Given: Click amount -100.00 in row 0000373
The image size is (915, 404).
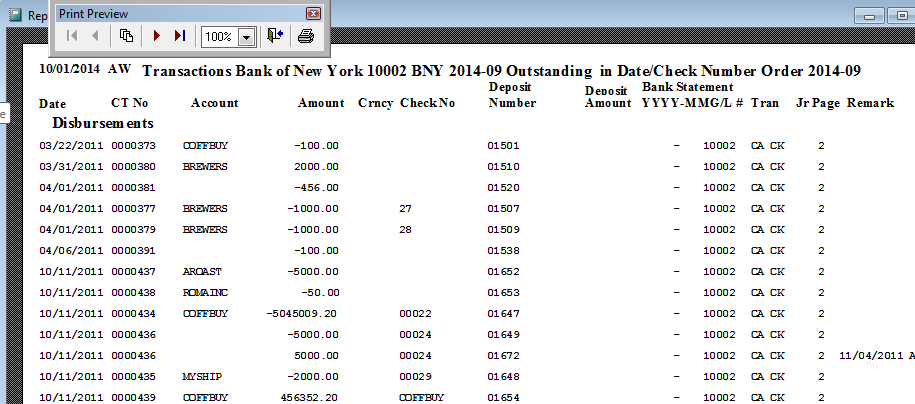Looking at the screenshot, I should click(x=316, y=145).
